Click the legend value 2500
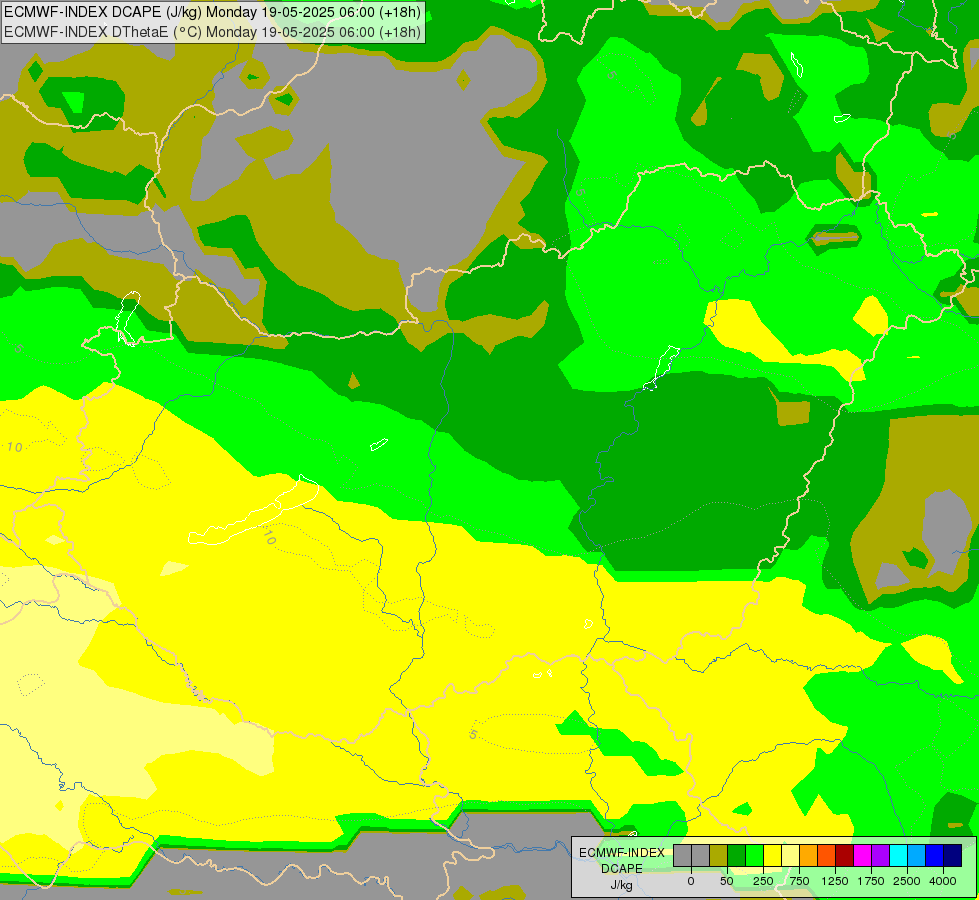This screenshot has height=900, width=979. (x=907, y=881)
